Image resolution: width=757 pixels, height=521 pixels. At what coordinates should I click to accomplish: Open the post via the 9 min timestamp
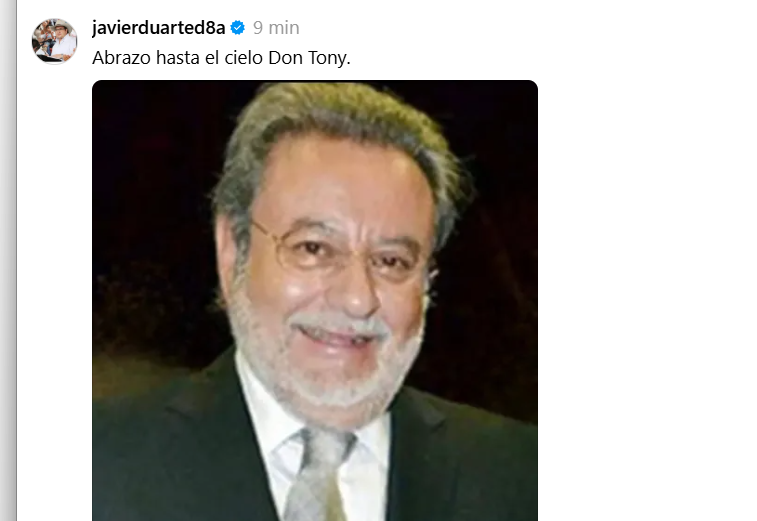(276, 28)
